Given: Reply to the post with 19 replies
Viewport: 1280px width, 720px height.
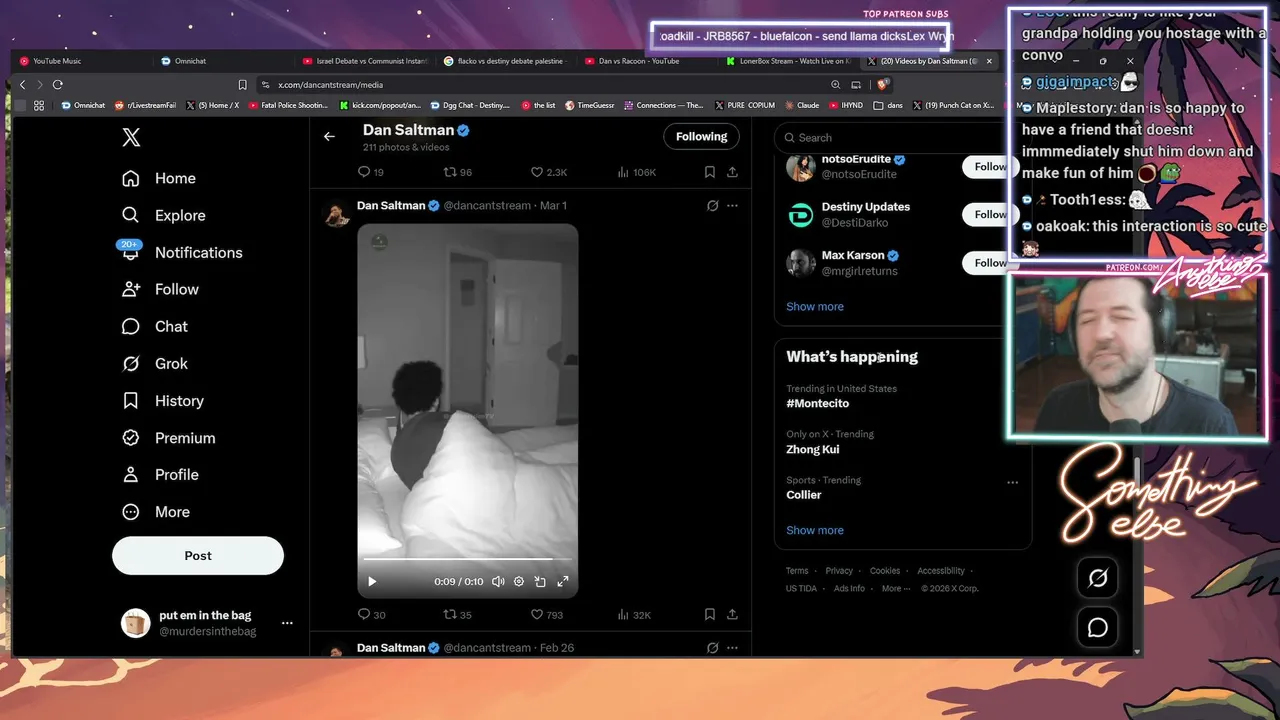Looking at the screenshot, I should click(370, 172).
